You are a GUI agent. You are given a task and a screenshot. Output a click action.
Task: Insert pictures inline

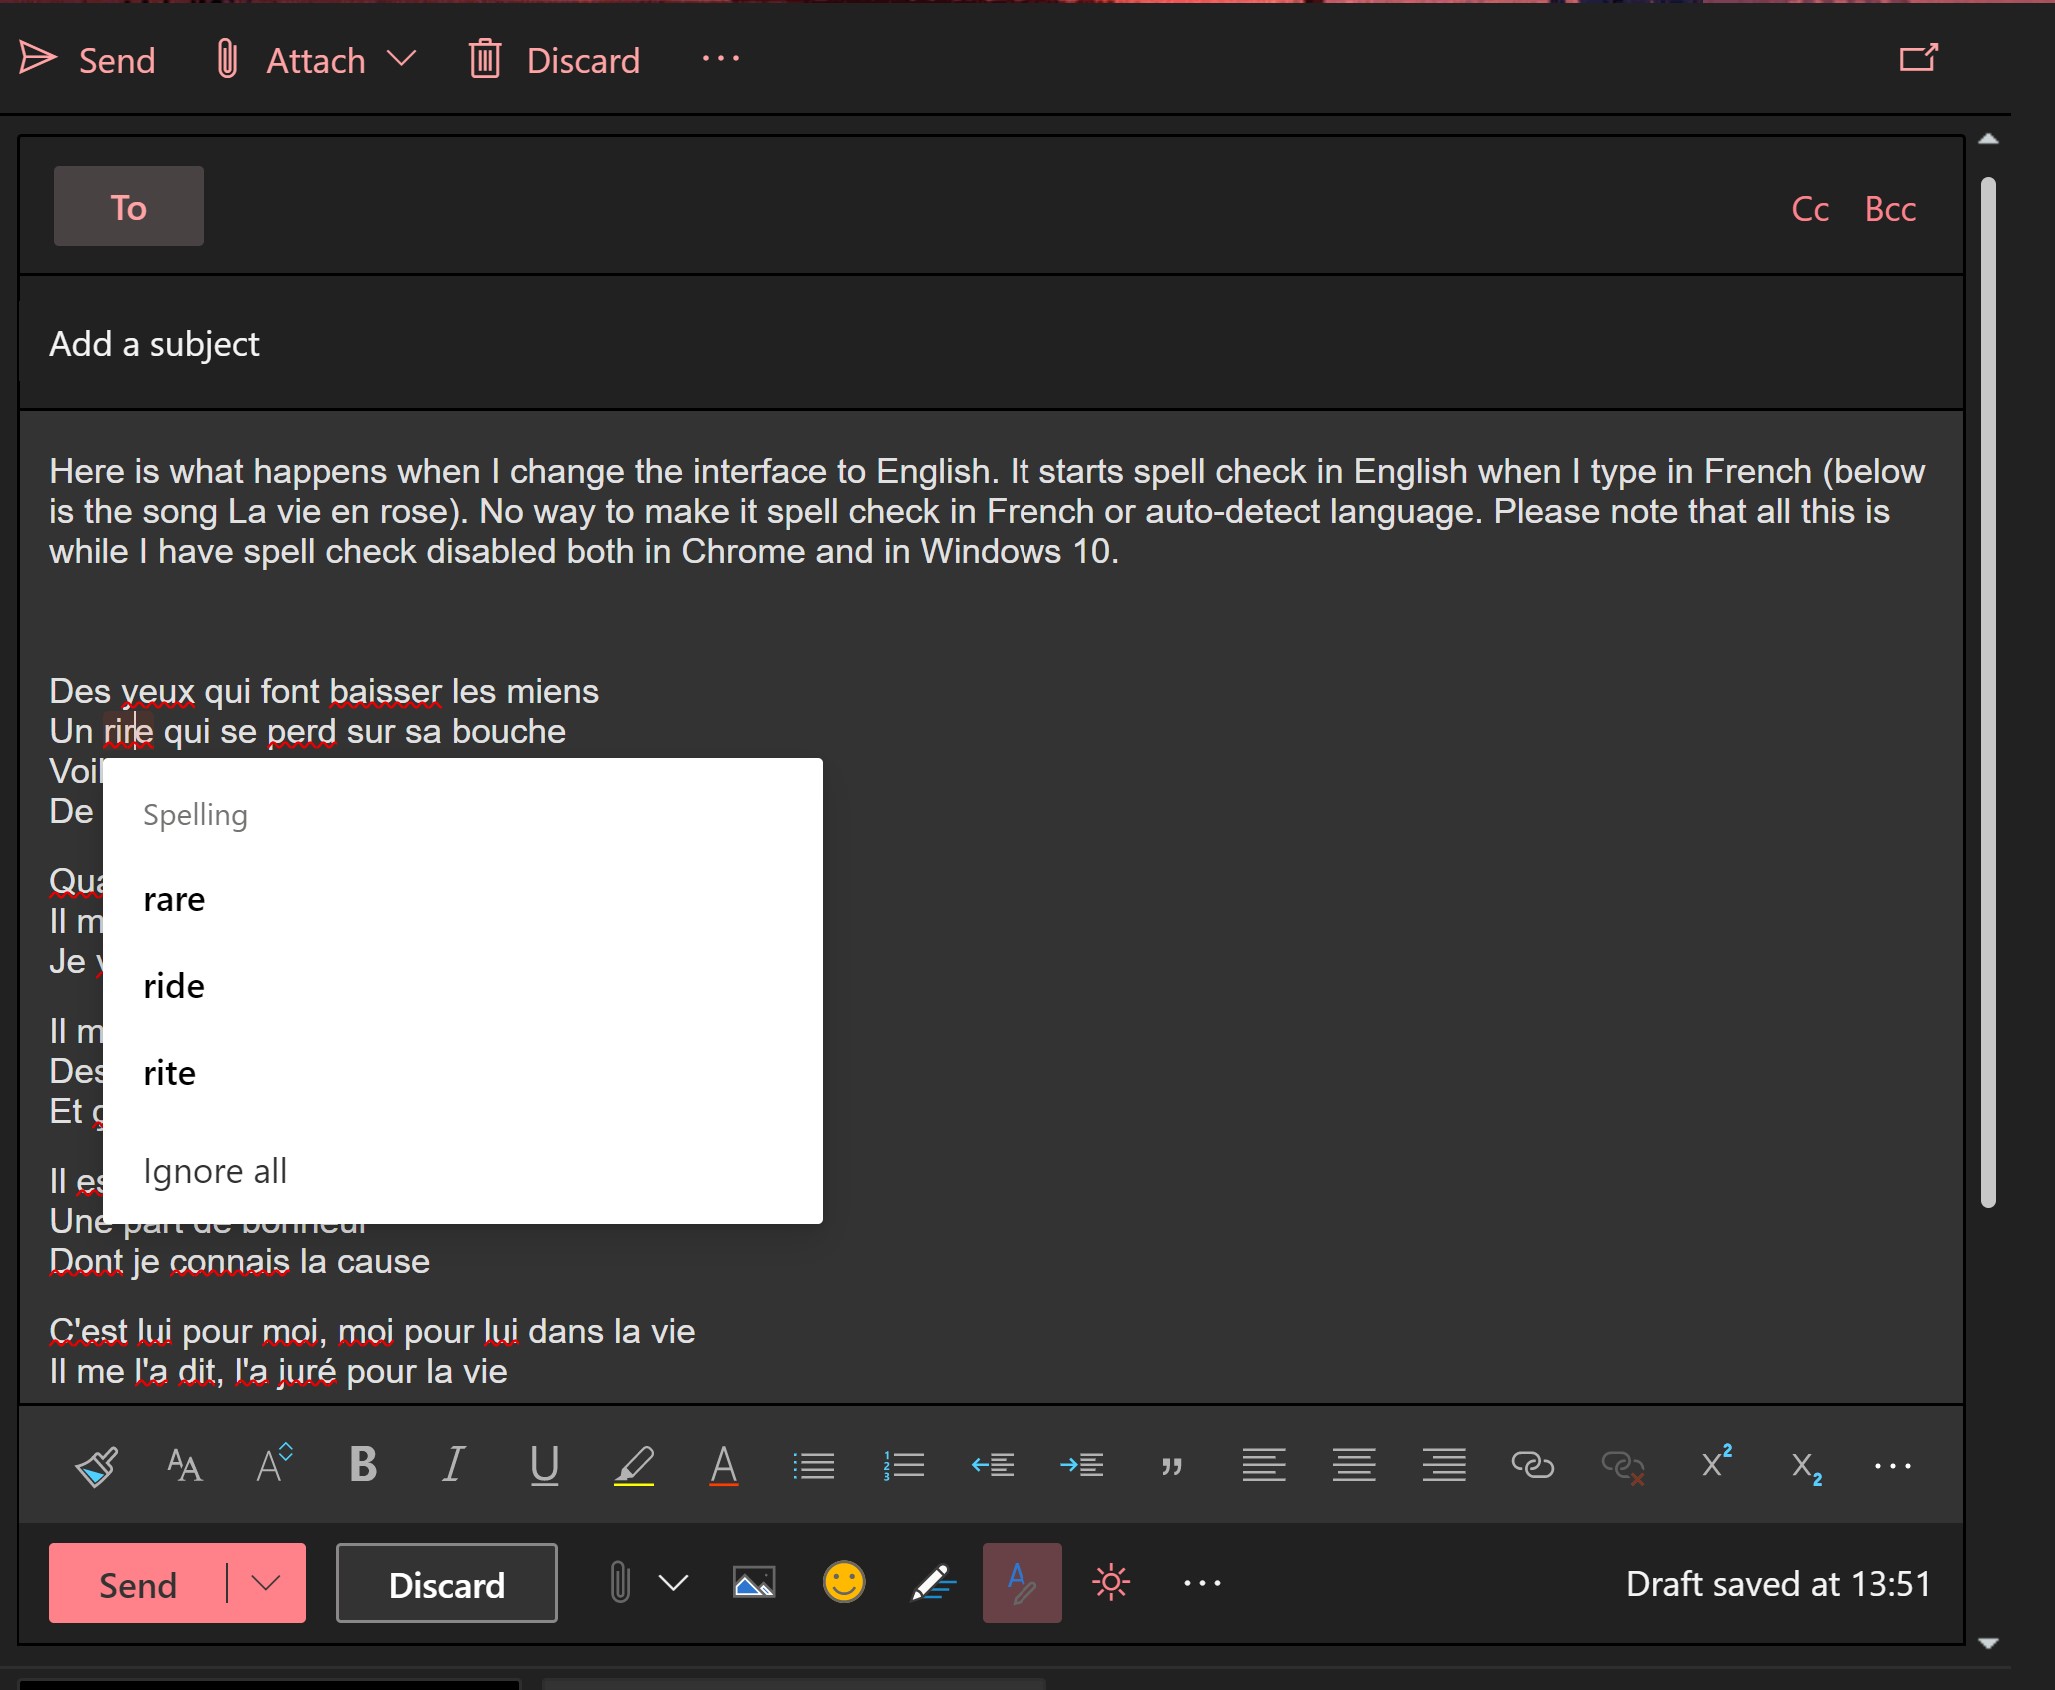(x=754, y=1583)
